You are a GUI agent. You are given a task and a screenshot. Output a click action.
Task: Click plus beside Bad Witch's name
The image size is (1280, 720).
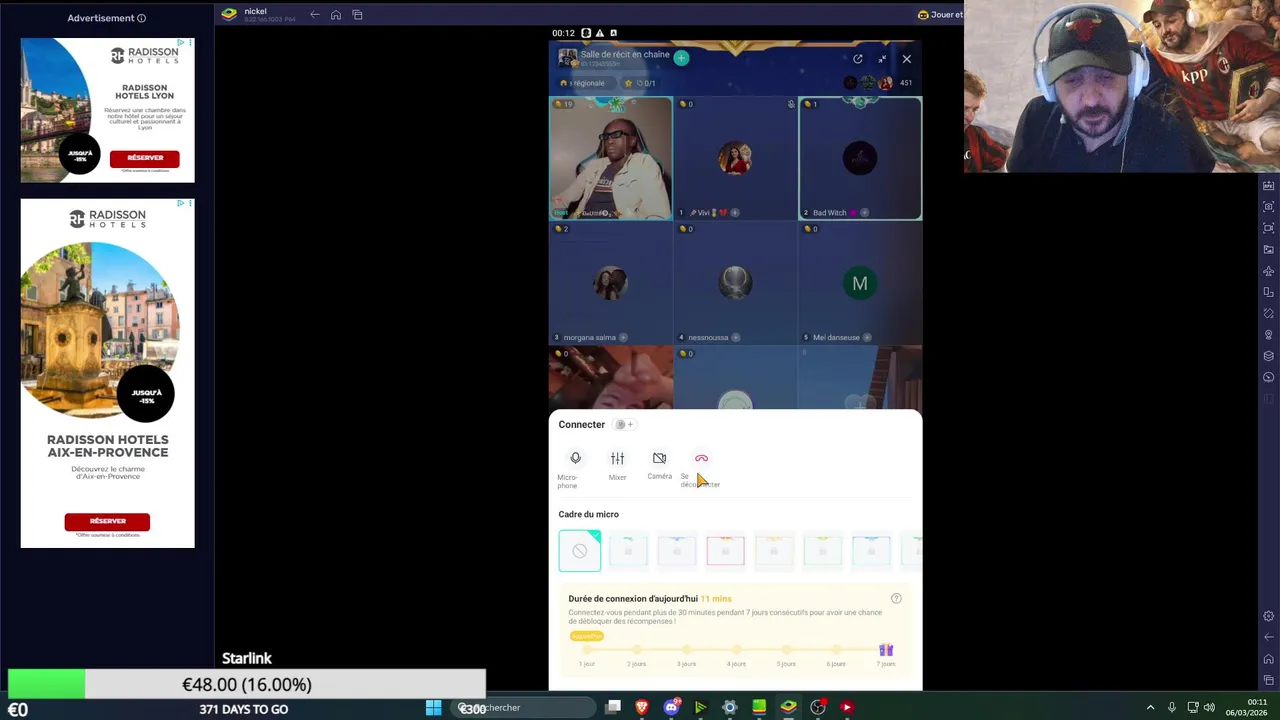pyautogui.click(x=864, y=213)
